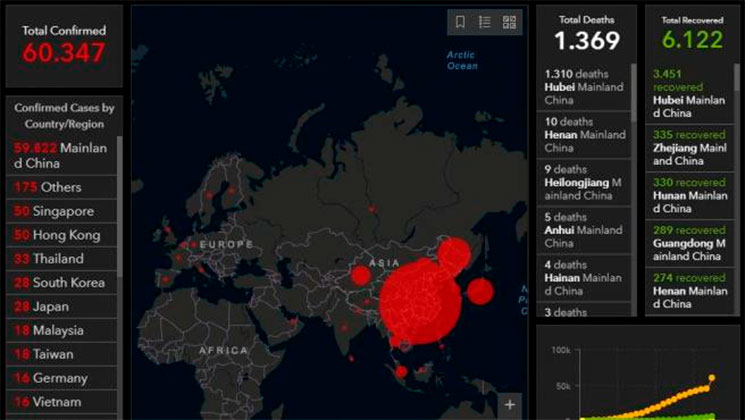Click the large red China outbreak circle
The width and height of the screenshot is (745, 420).
(x=418, y=298)
